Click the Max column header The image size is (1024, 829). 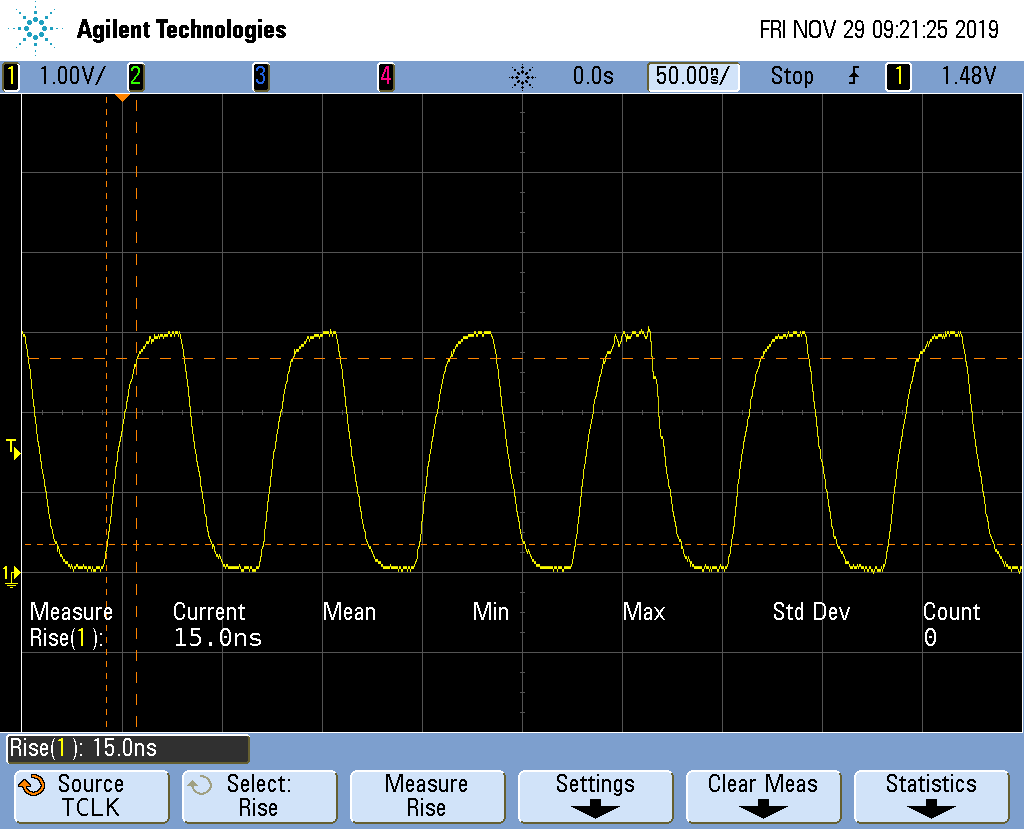pyautogui.click(x=644, y=612)
